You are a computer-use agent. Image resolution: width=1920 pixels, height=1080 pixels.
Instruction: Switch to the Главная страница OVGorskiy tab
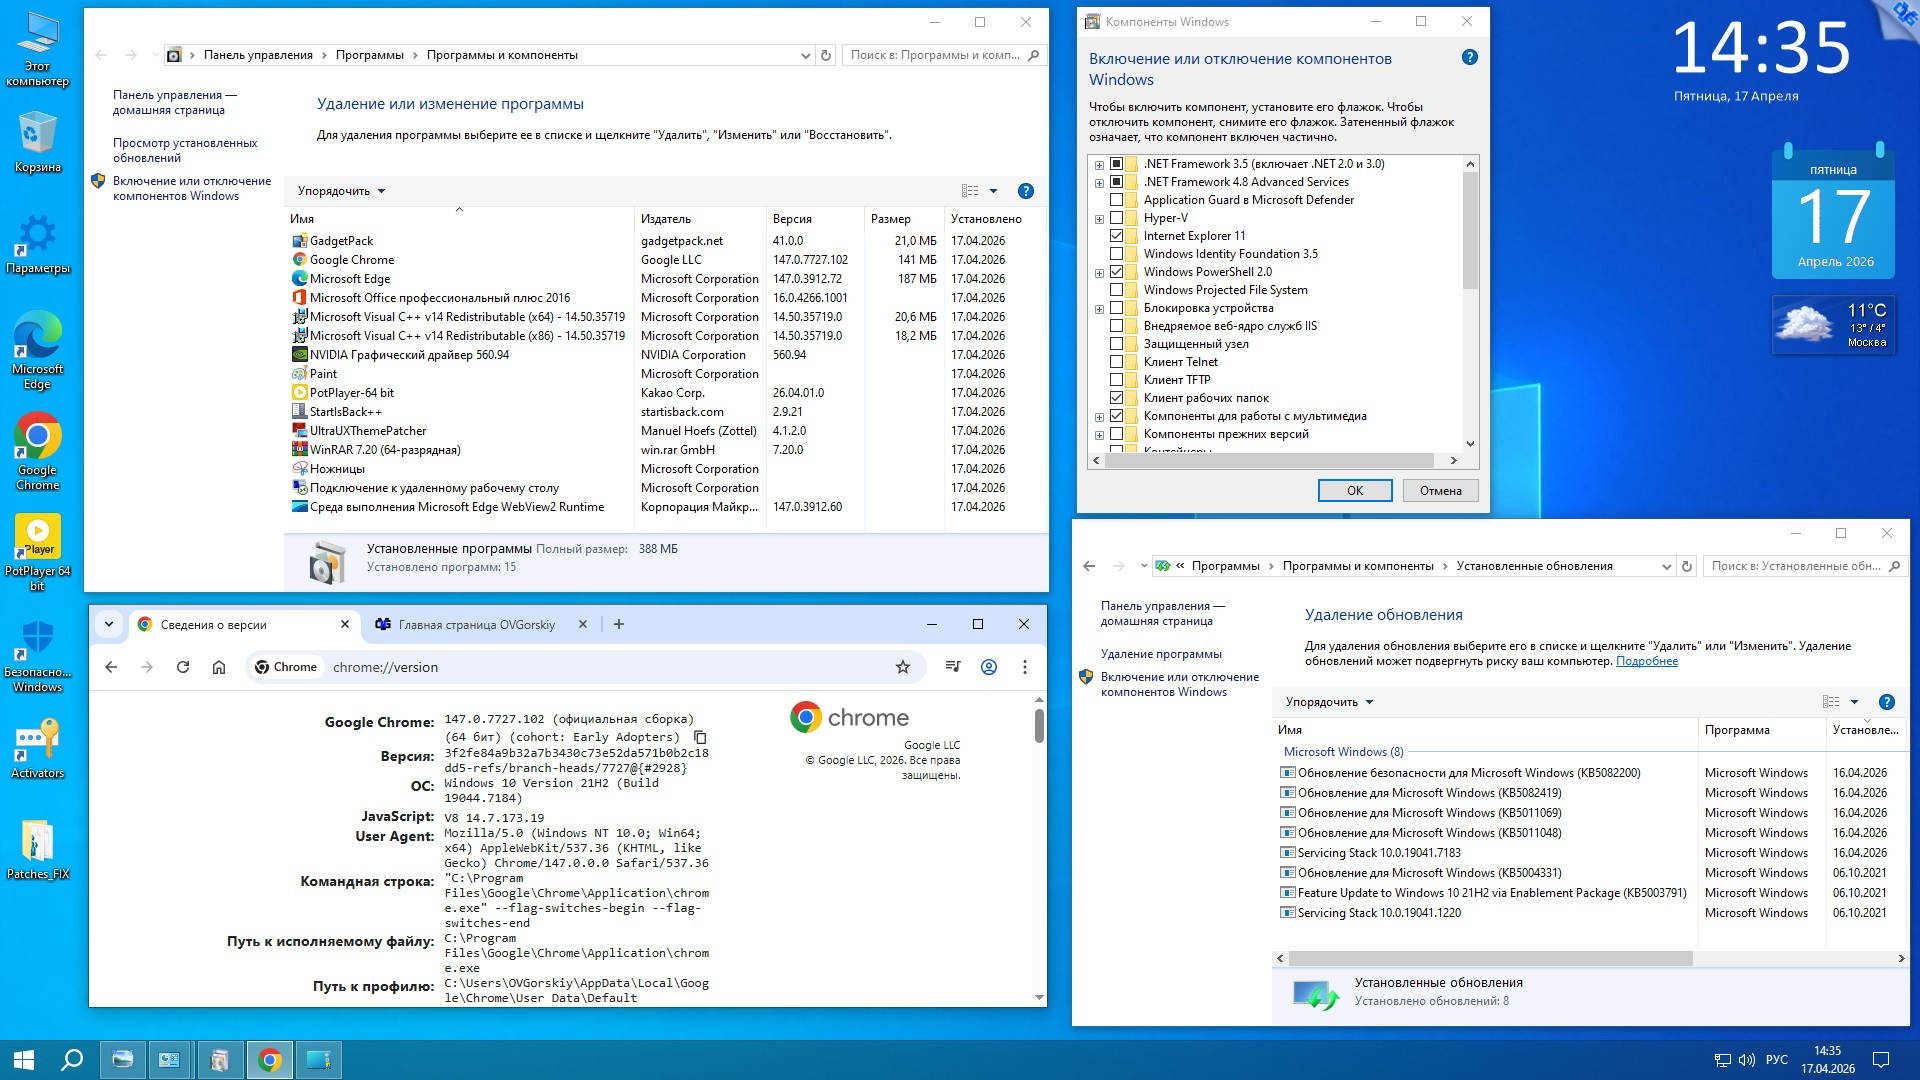[476, 625]
